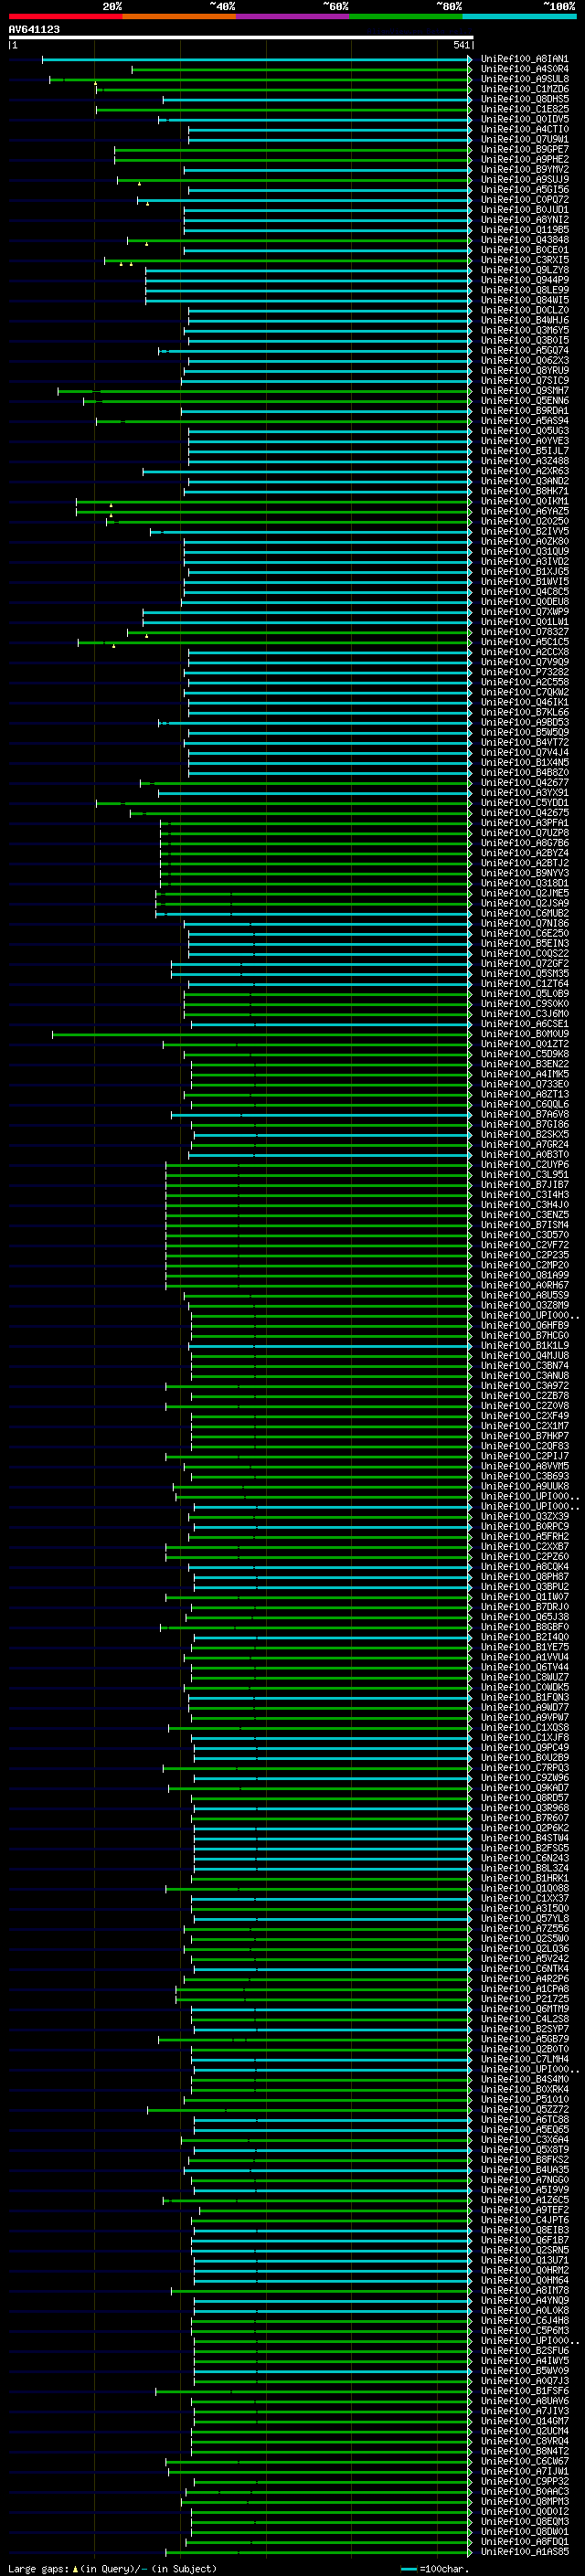Select the UniRef100_B4WHJ6 entry
Screen dimensions: 585x2576
[525, 320]
